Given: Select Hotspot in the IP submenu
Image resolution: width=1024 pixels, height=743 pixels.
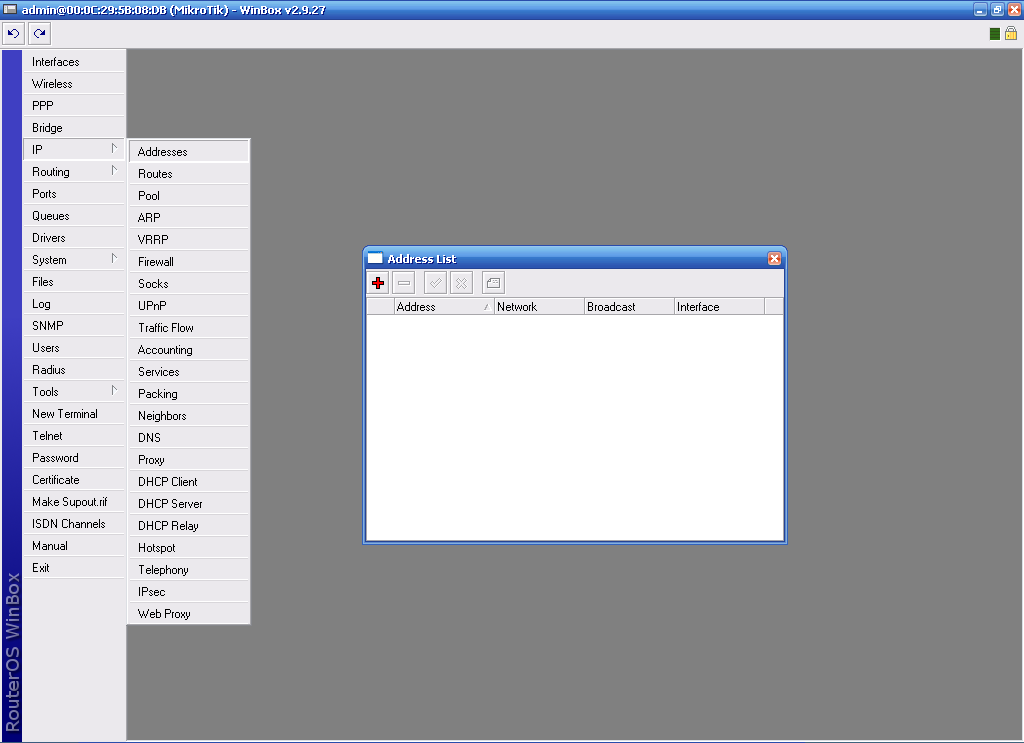Looking at the screenshot, I should 189,548.
